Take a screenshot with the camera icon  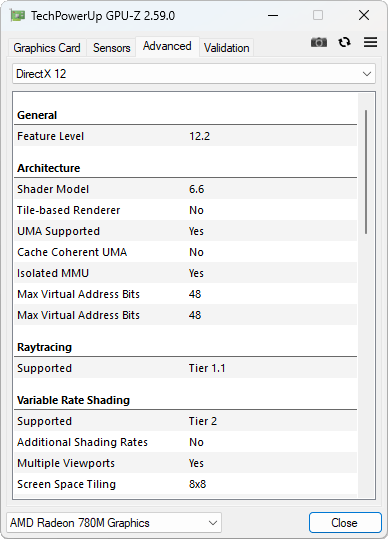[319, 42]
